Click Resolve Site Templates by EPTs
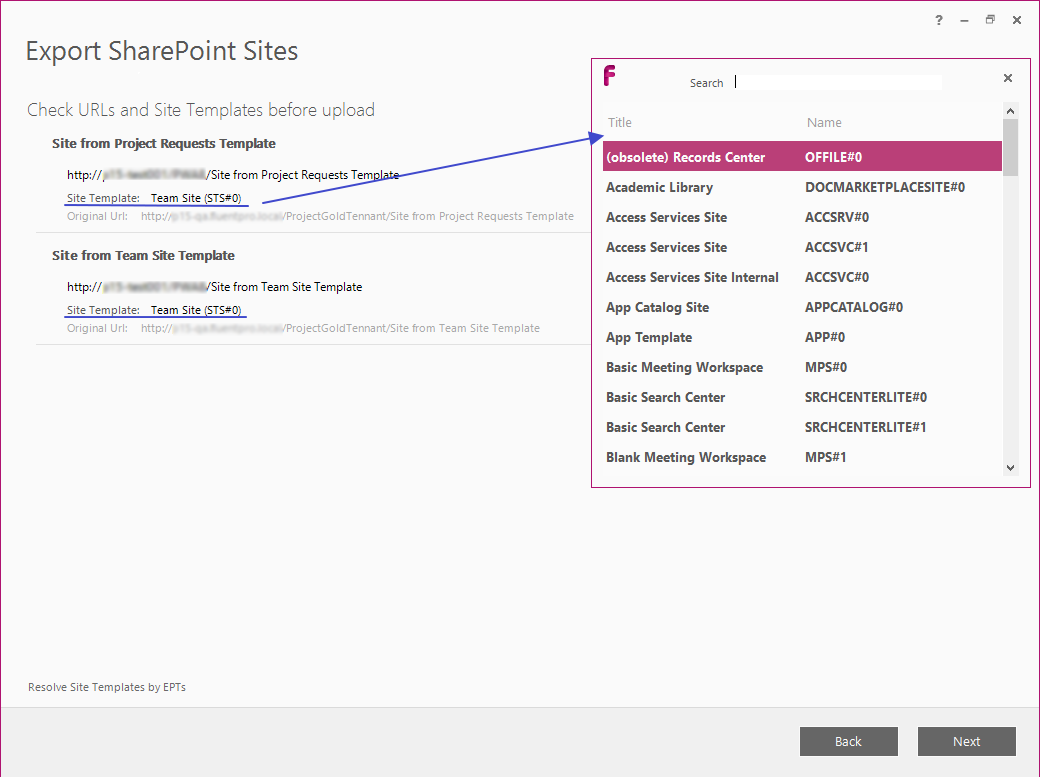 [107, 687]
